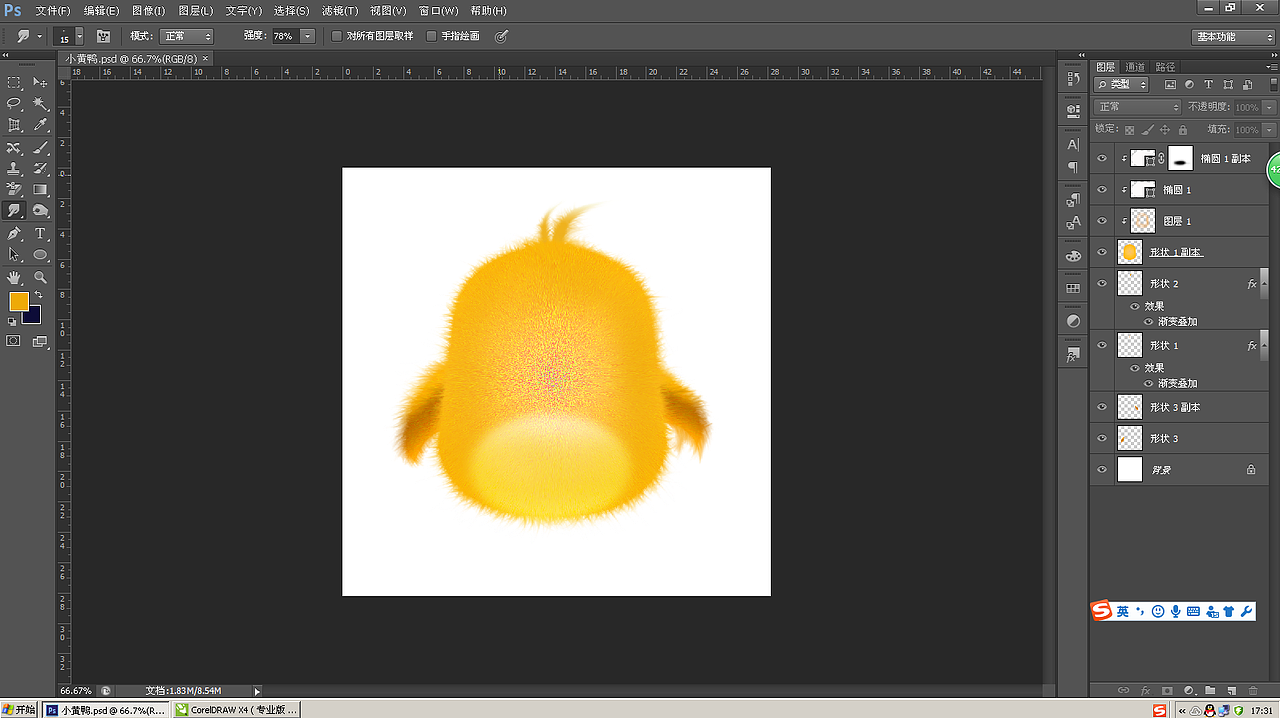Select the Crop tool
The height and width of the screenshot is (718, 1280).
click(x=14, y=125)
